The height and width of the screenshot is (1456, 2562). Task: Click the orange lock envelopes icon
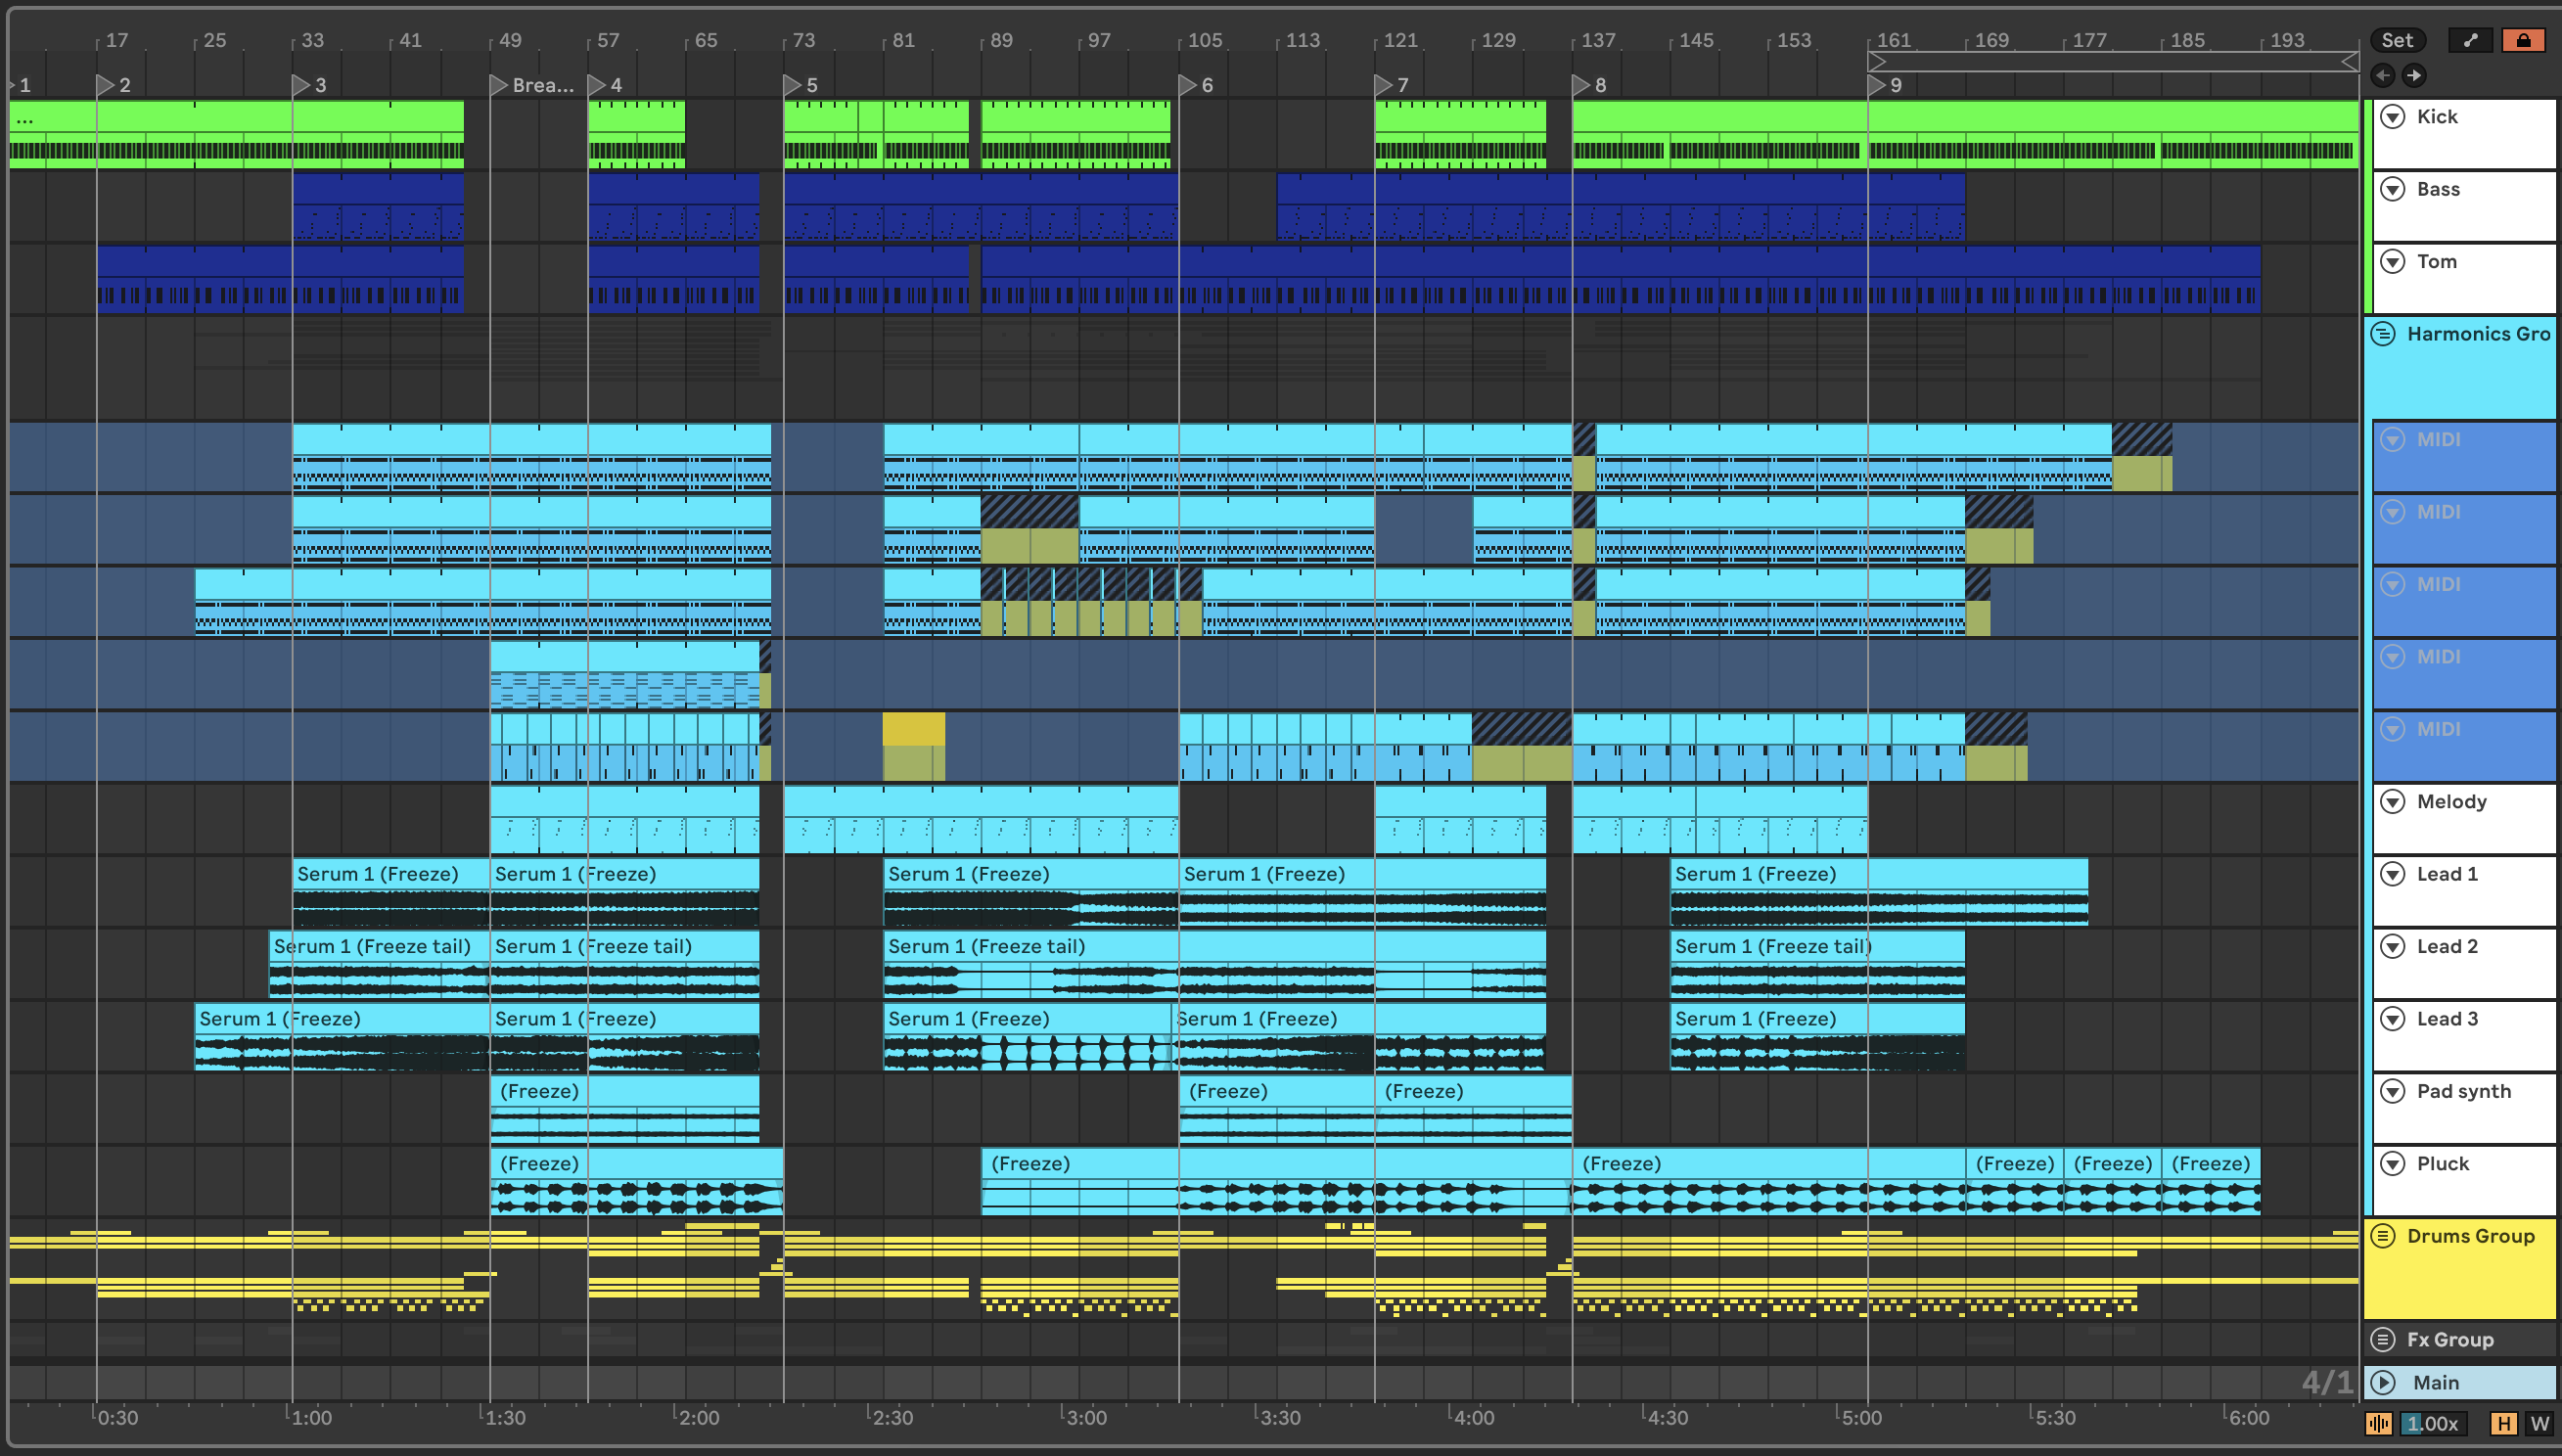click(x=2523, y=40)
